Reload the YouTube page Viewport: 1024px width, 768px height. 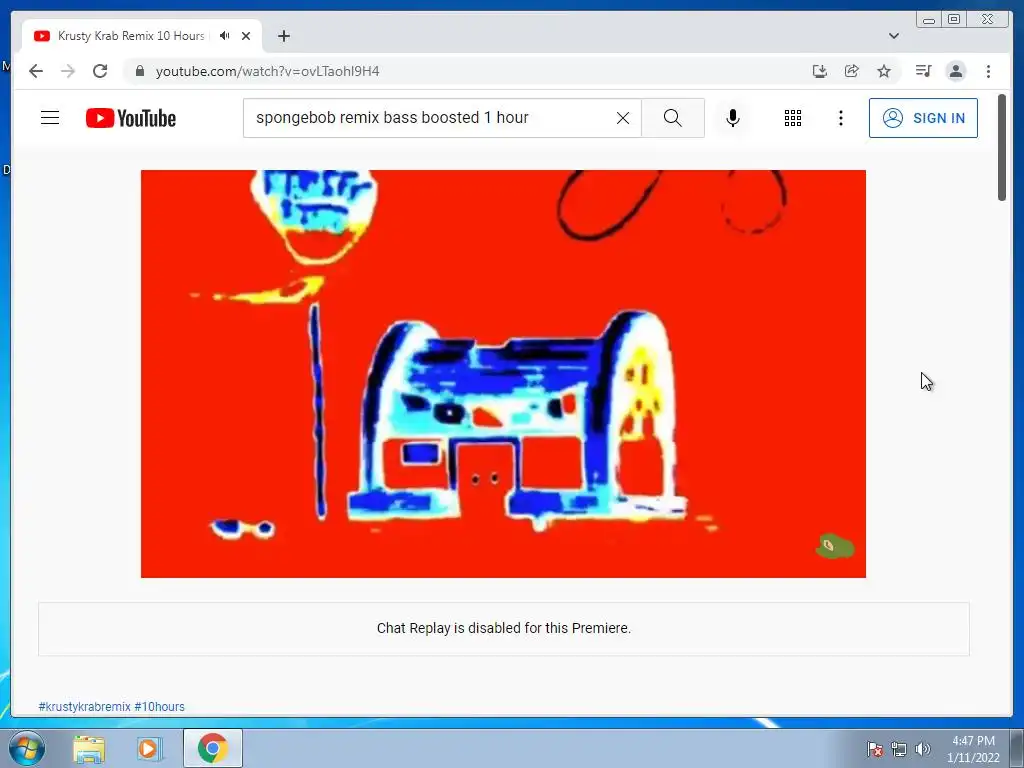[x=100, y=71]
